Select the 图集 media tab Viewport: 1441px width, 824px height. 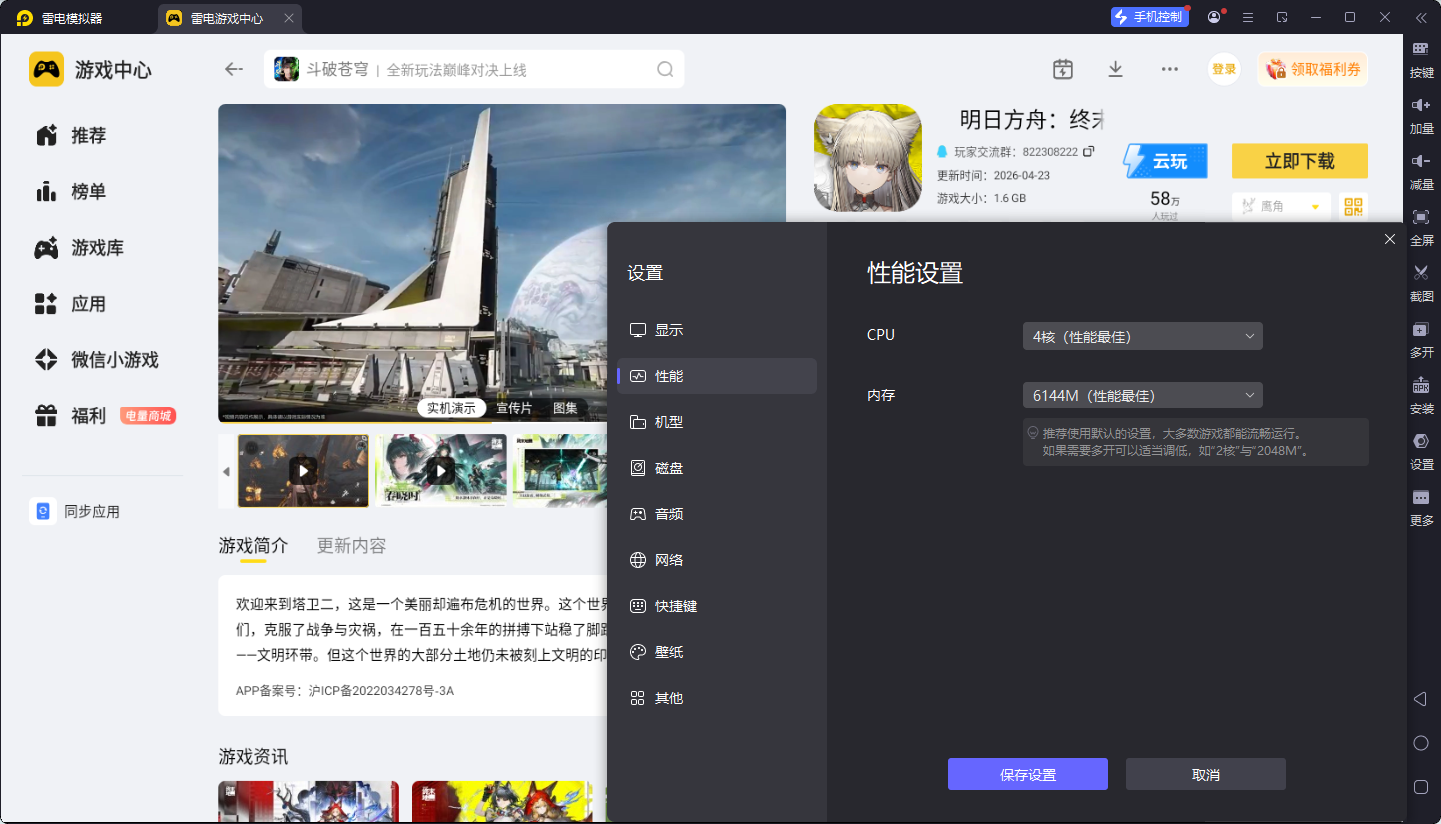(x=566, y=408)
